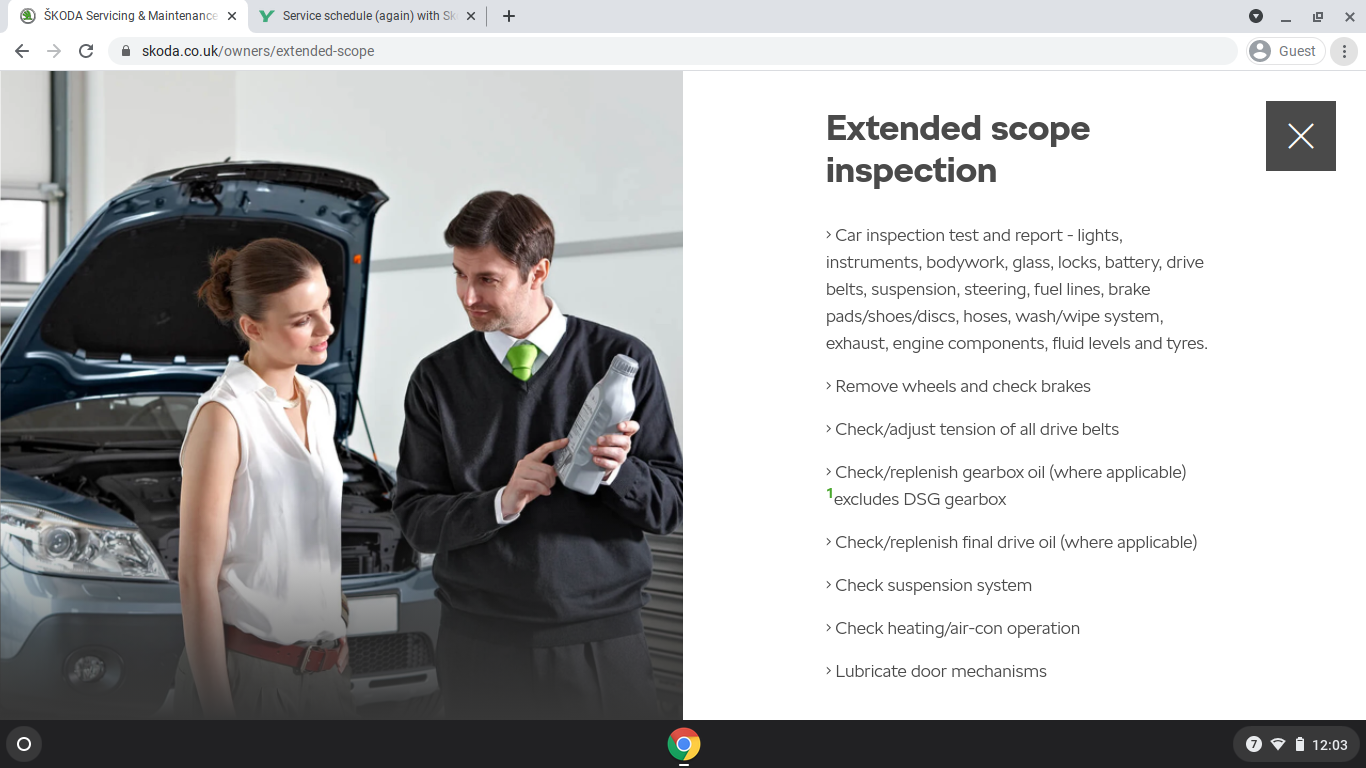Go back to the previous page
1366x768 pixels.
tap(22, 51)
